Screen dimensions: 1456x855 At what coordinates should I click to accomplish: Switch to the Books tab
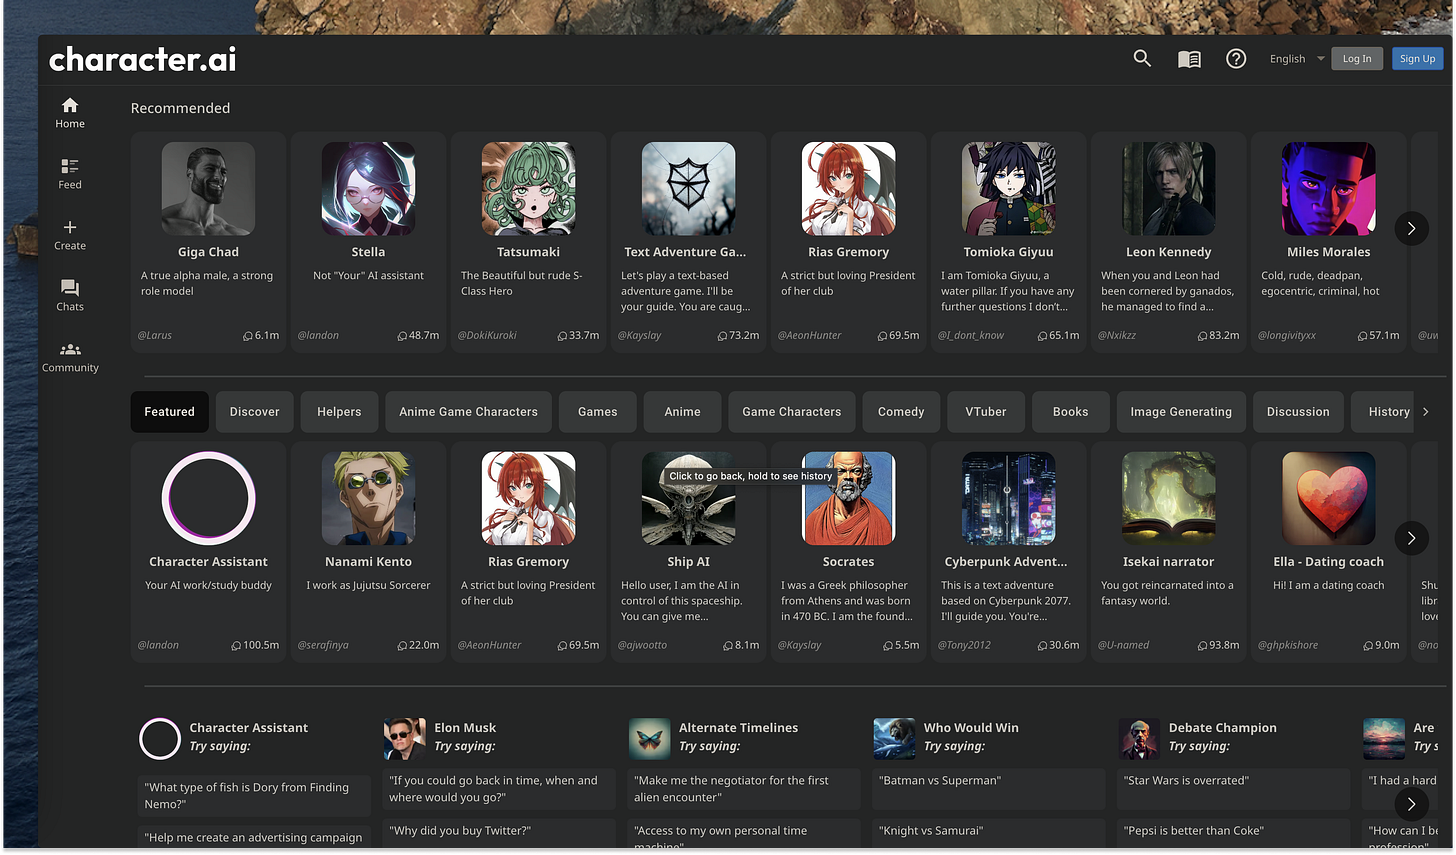(x=1071, y=412)
